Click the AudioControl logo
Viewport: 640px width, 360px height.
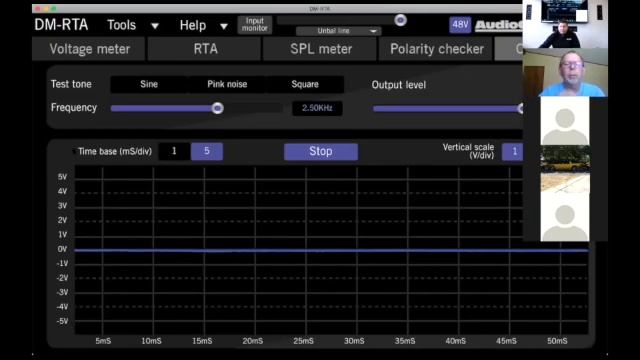[x=498, y=25]
